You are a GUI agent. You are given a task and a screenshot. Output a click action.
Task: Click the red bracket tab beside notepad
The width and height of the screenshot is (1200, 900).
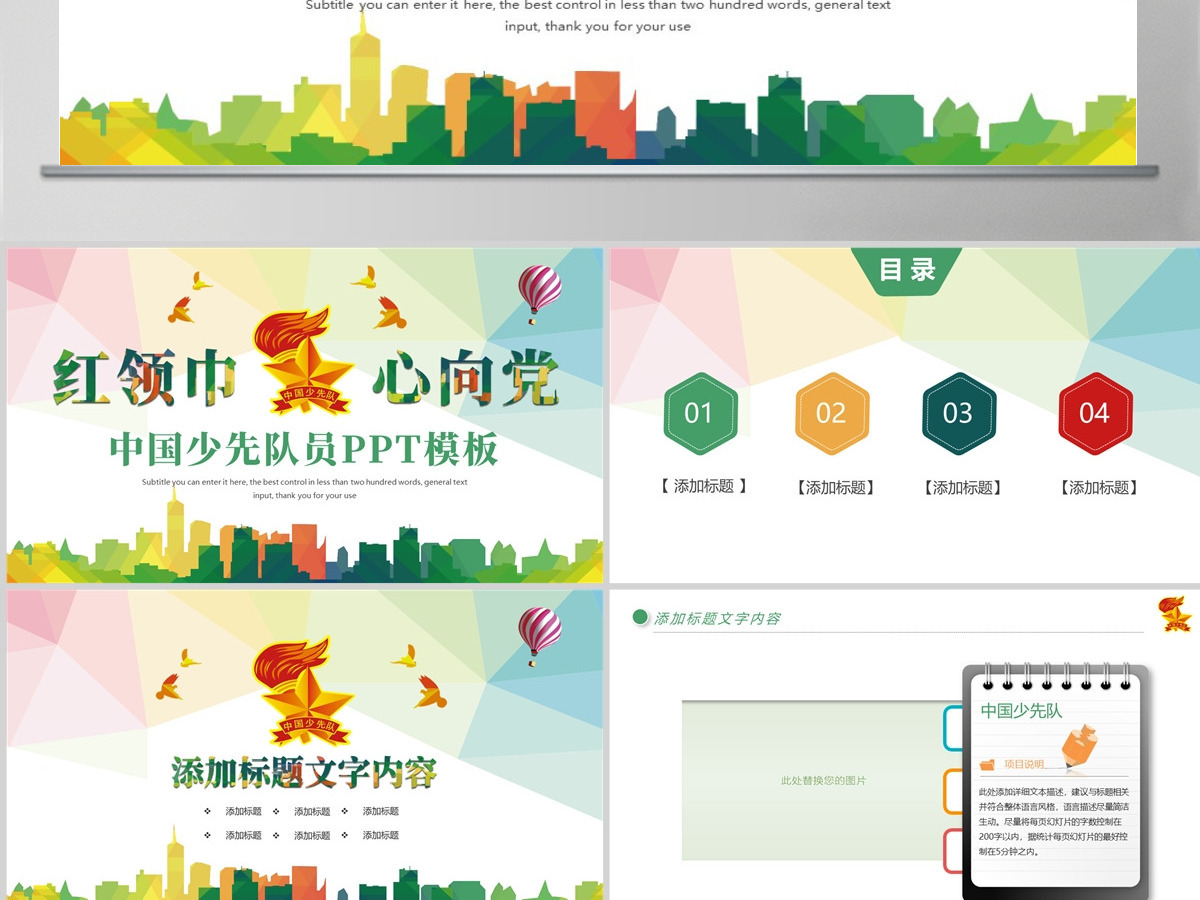[x=953, y=851]
